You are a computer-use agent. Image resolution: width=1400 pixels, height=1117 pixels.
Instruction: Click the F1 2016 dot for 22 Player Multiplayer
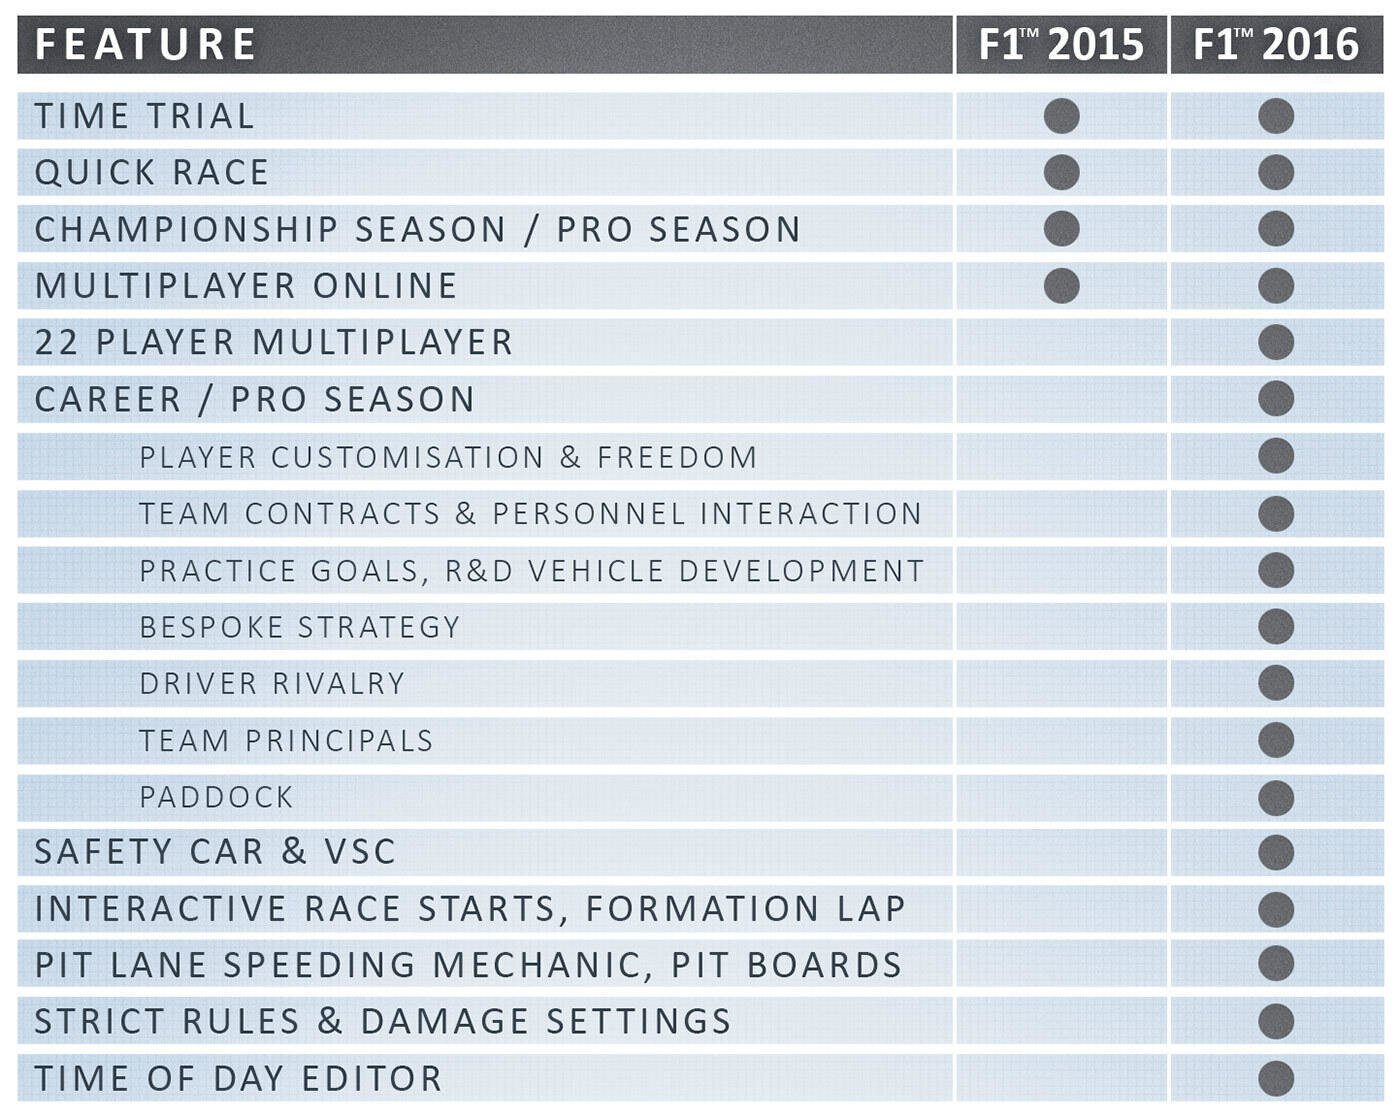[1276, 342]
